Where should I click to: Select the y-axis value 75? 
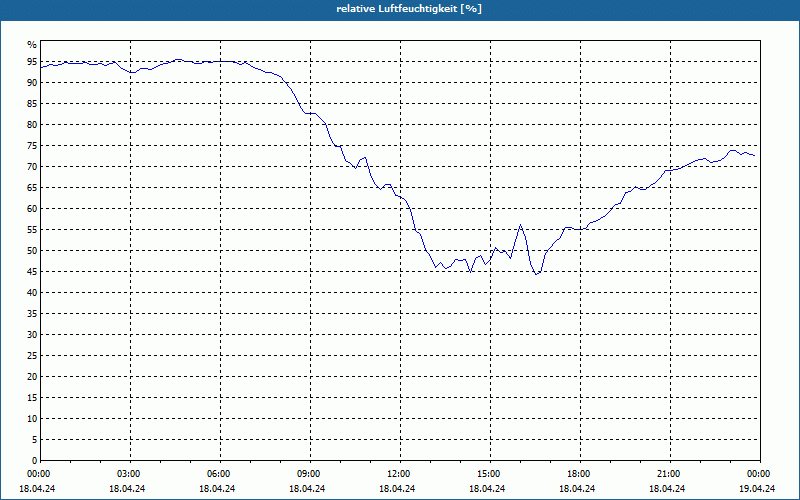click(x=32, y=145)
